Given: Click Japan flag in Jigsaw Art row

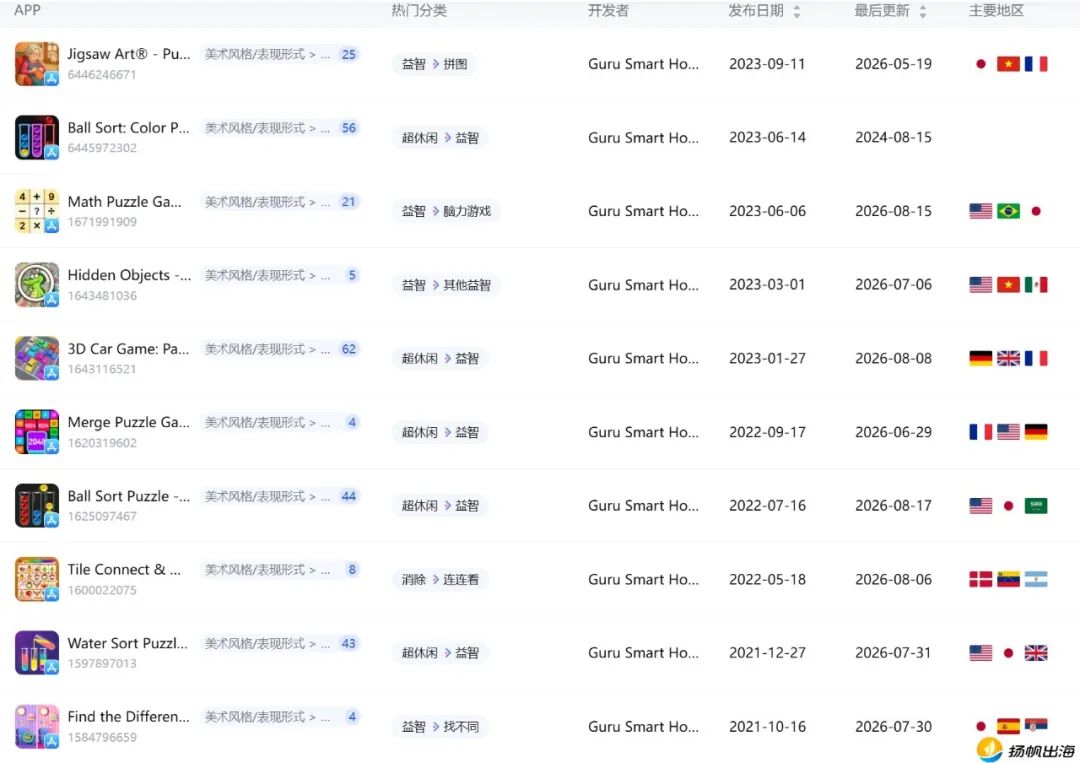Looking at the screenshot, I should [981, 64].
